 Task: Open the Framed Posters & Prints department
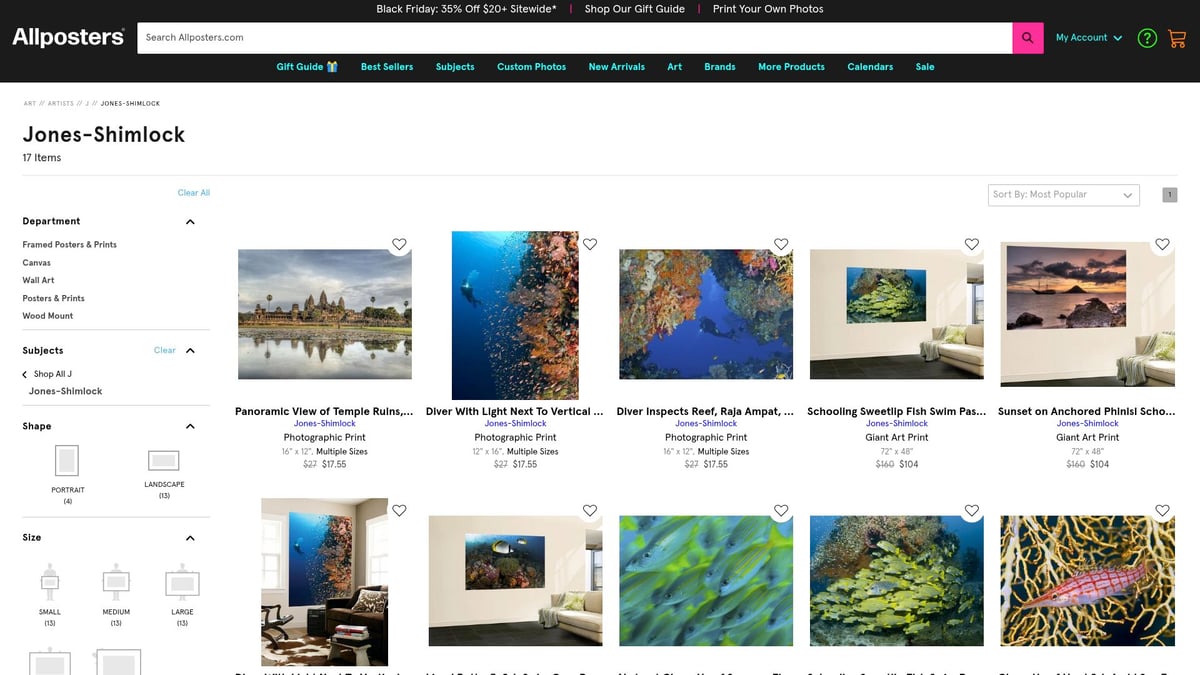point(70,245)
